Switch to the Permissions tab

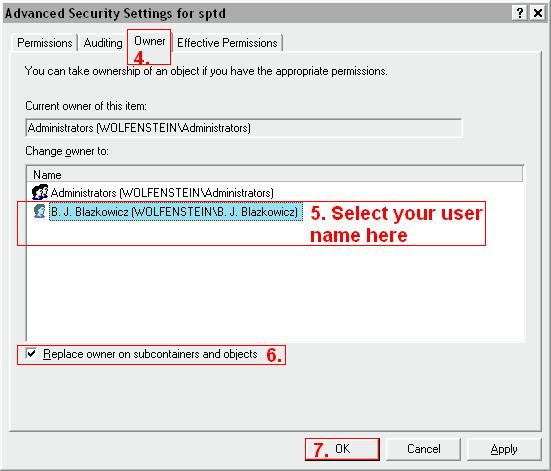coord(45,43)
